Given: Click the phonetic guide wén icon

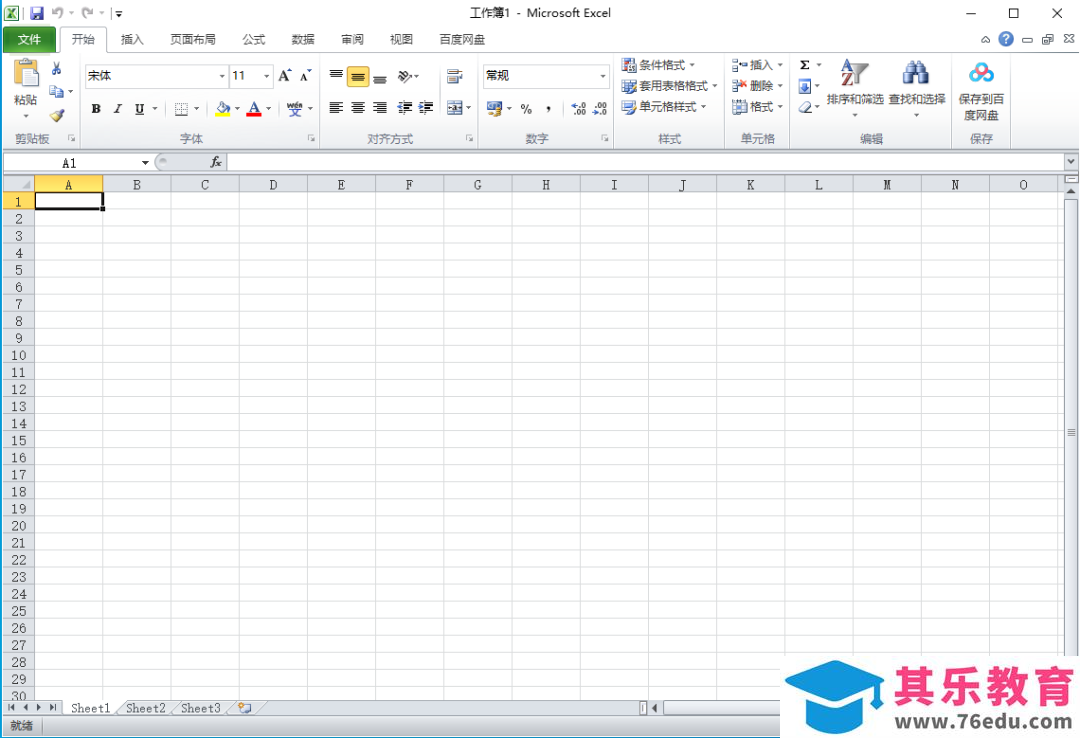Looking at the screenshot, I should click(x=295, y=109).
